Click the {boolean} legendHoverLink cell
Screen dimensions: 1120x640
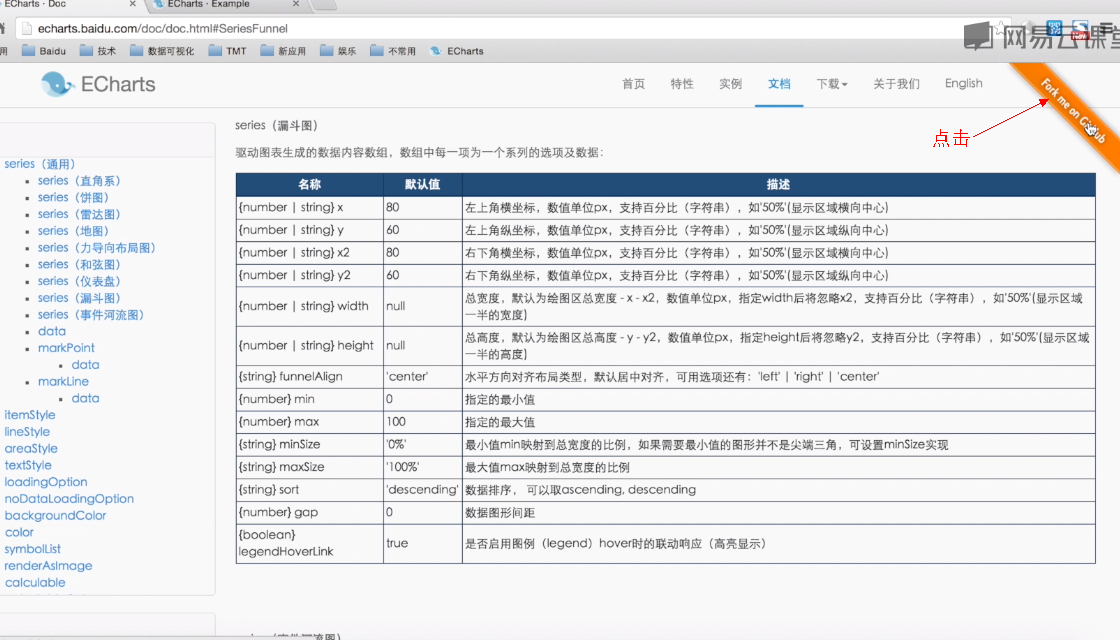[x=309, y=543]
